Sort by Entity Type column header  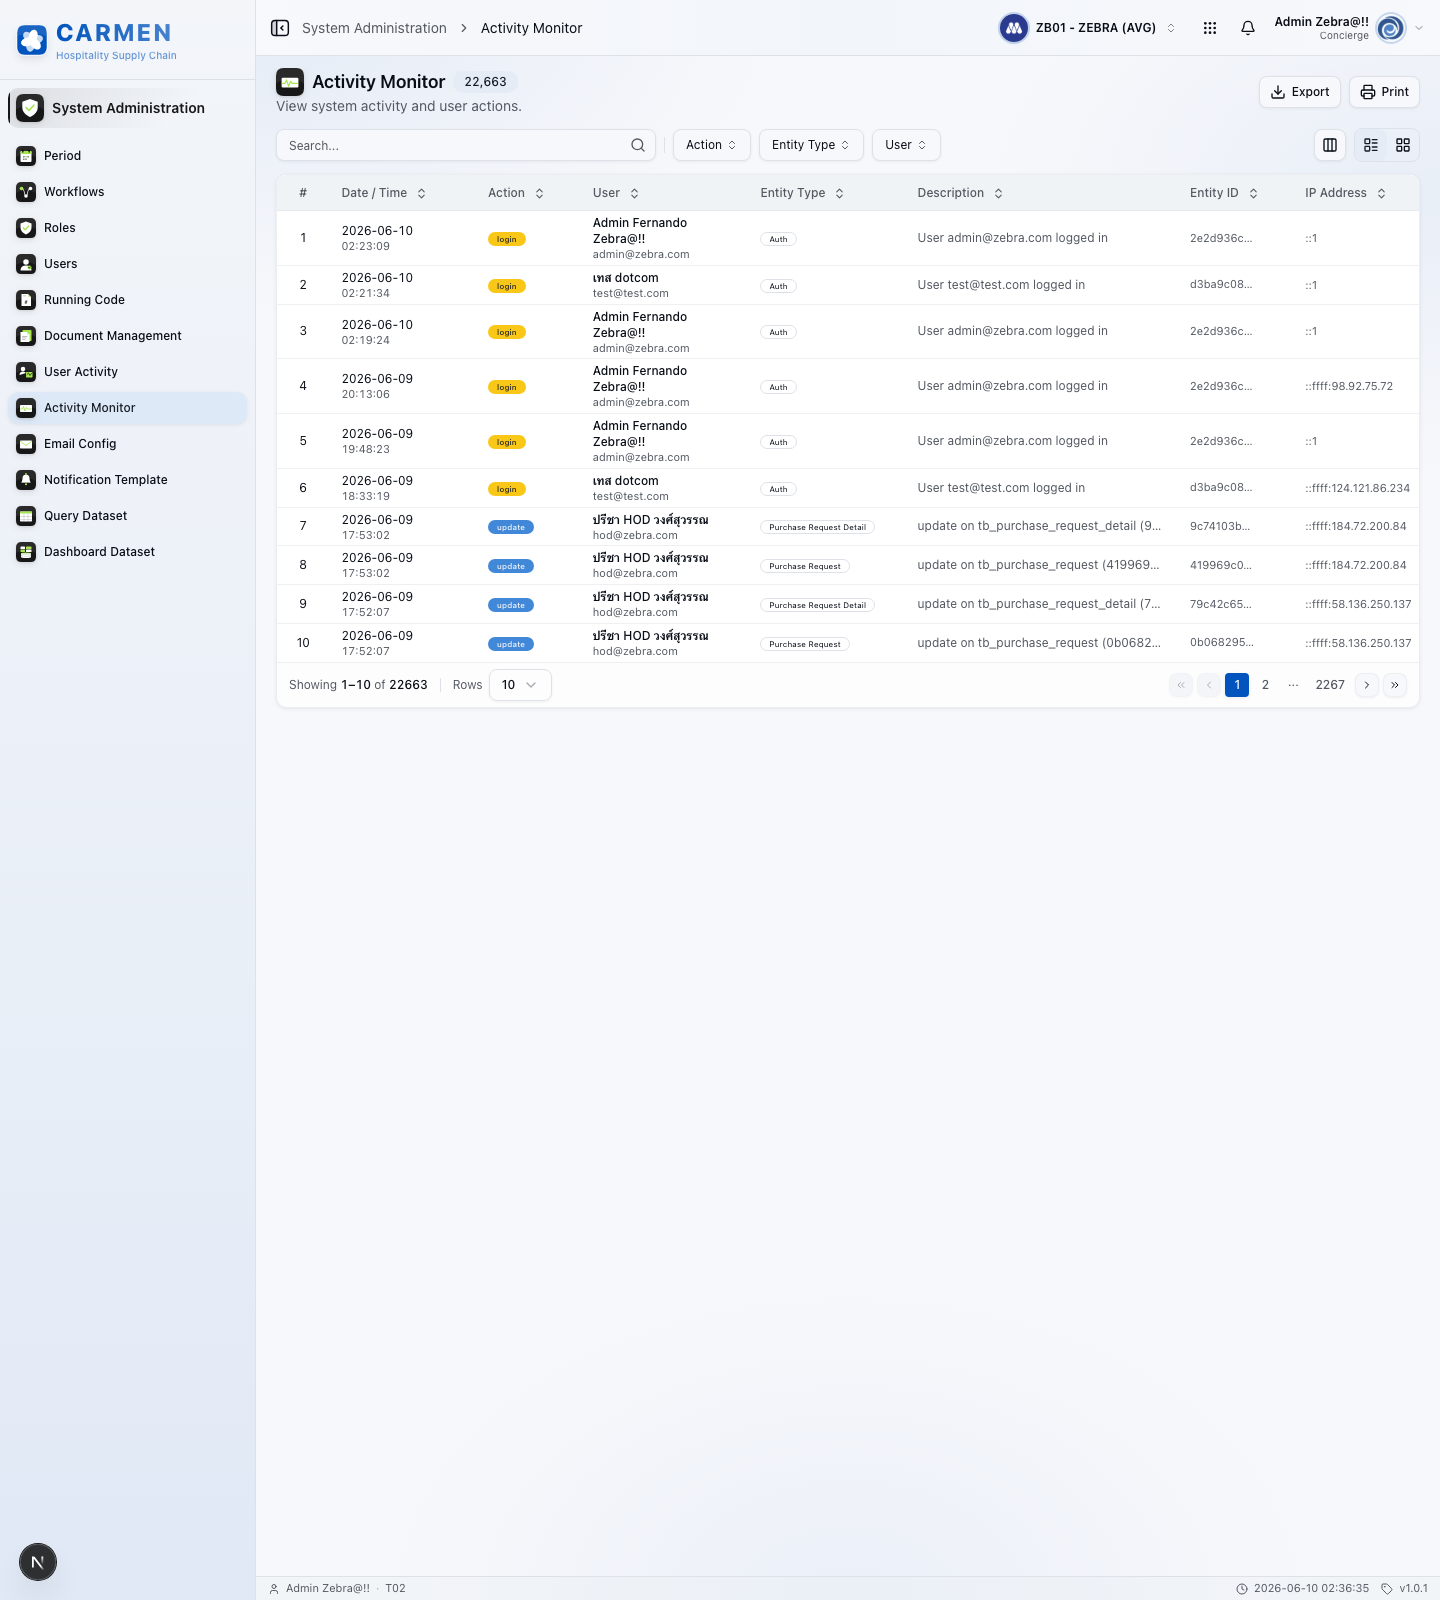[x=802, y=193]
